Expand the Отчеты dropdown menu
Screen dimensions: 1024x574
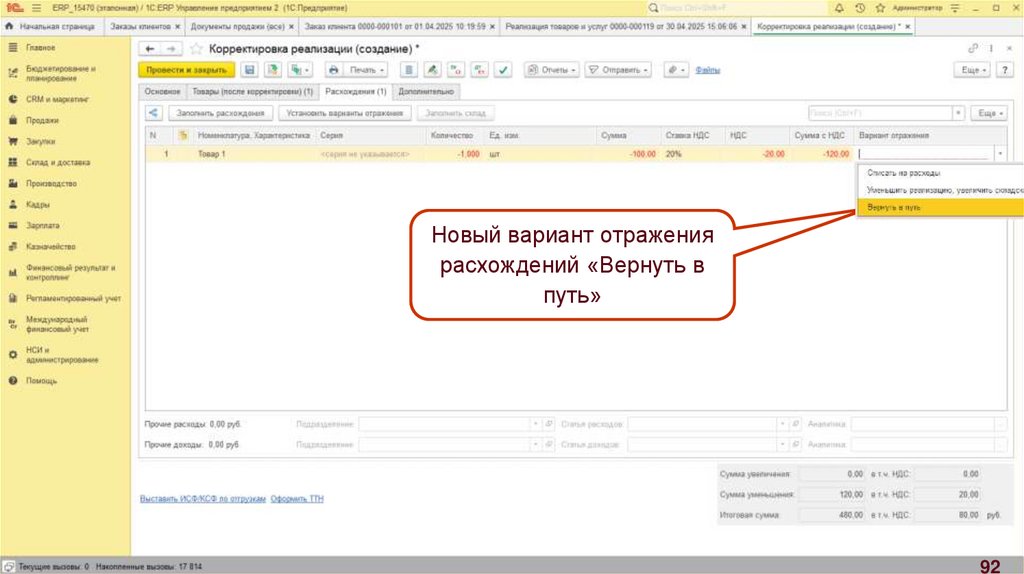pyautogui.click(x=552, y=70)
